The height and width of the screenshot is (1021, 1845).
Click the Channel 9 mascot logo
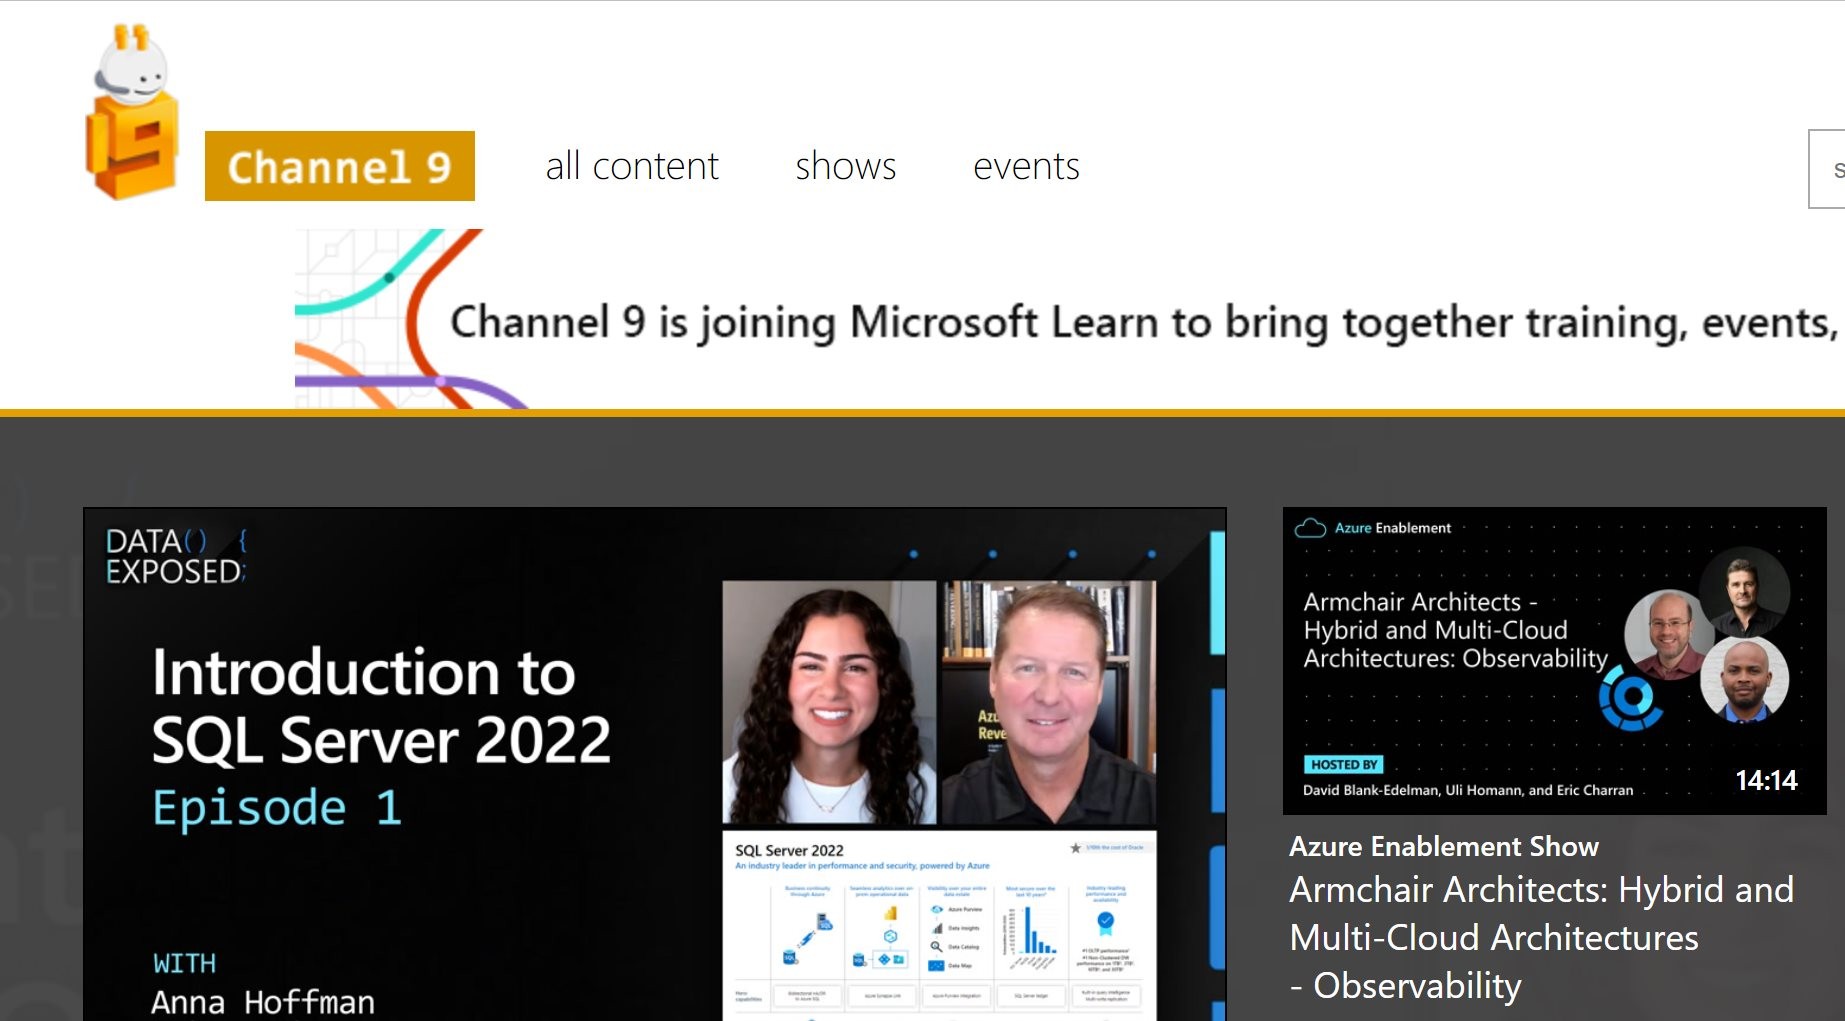click(132, 112)
